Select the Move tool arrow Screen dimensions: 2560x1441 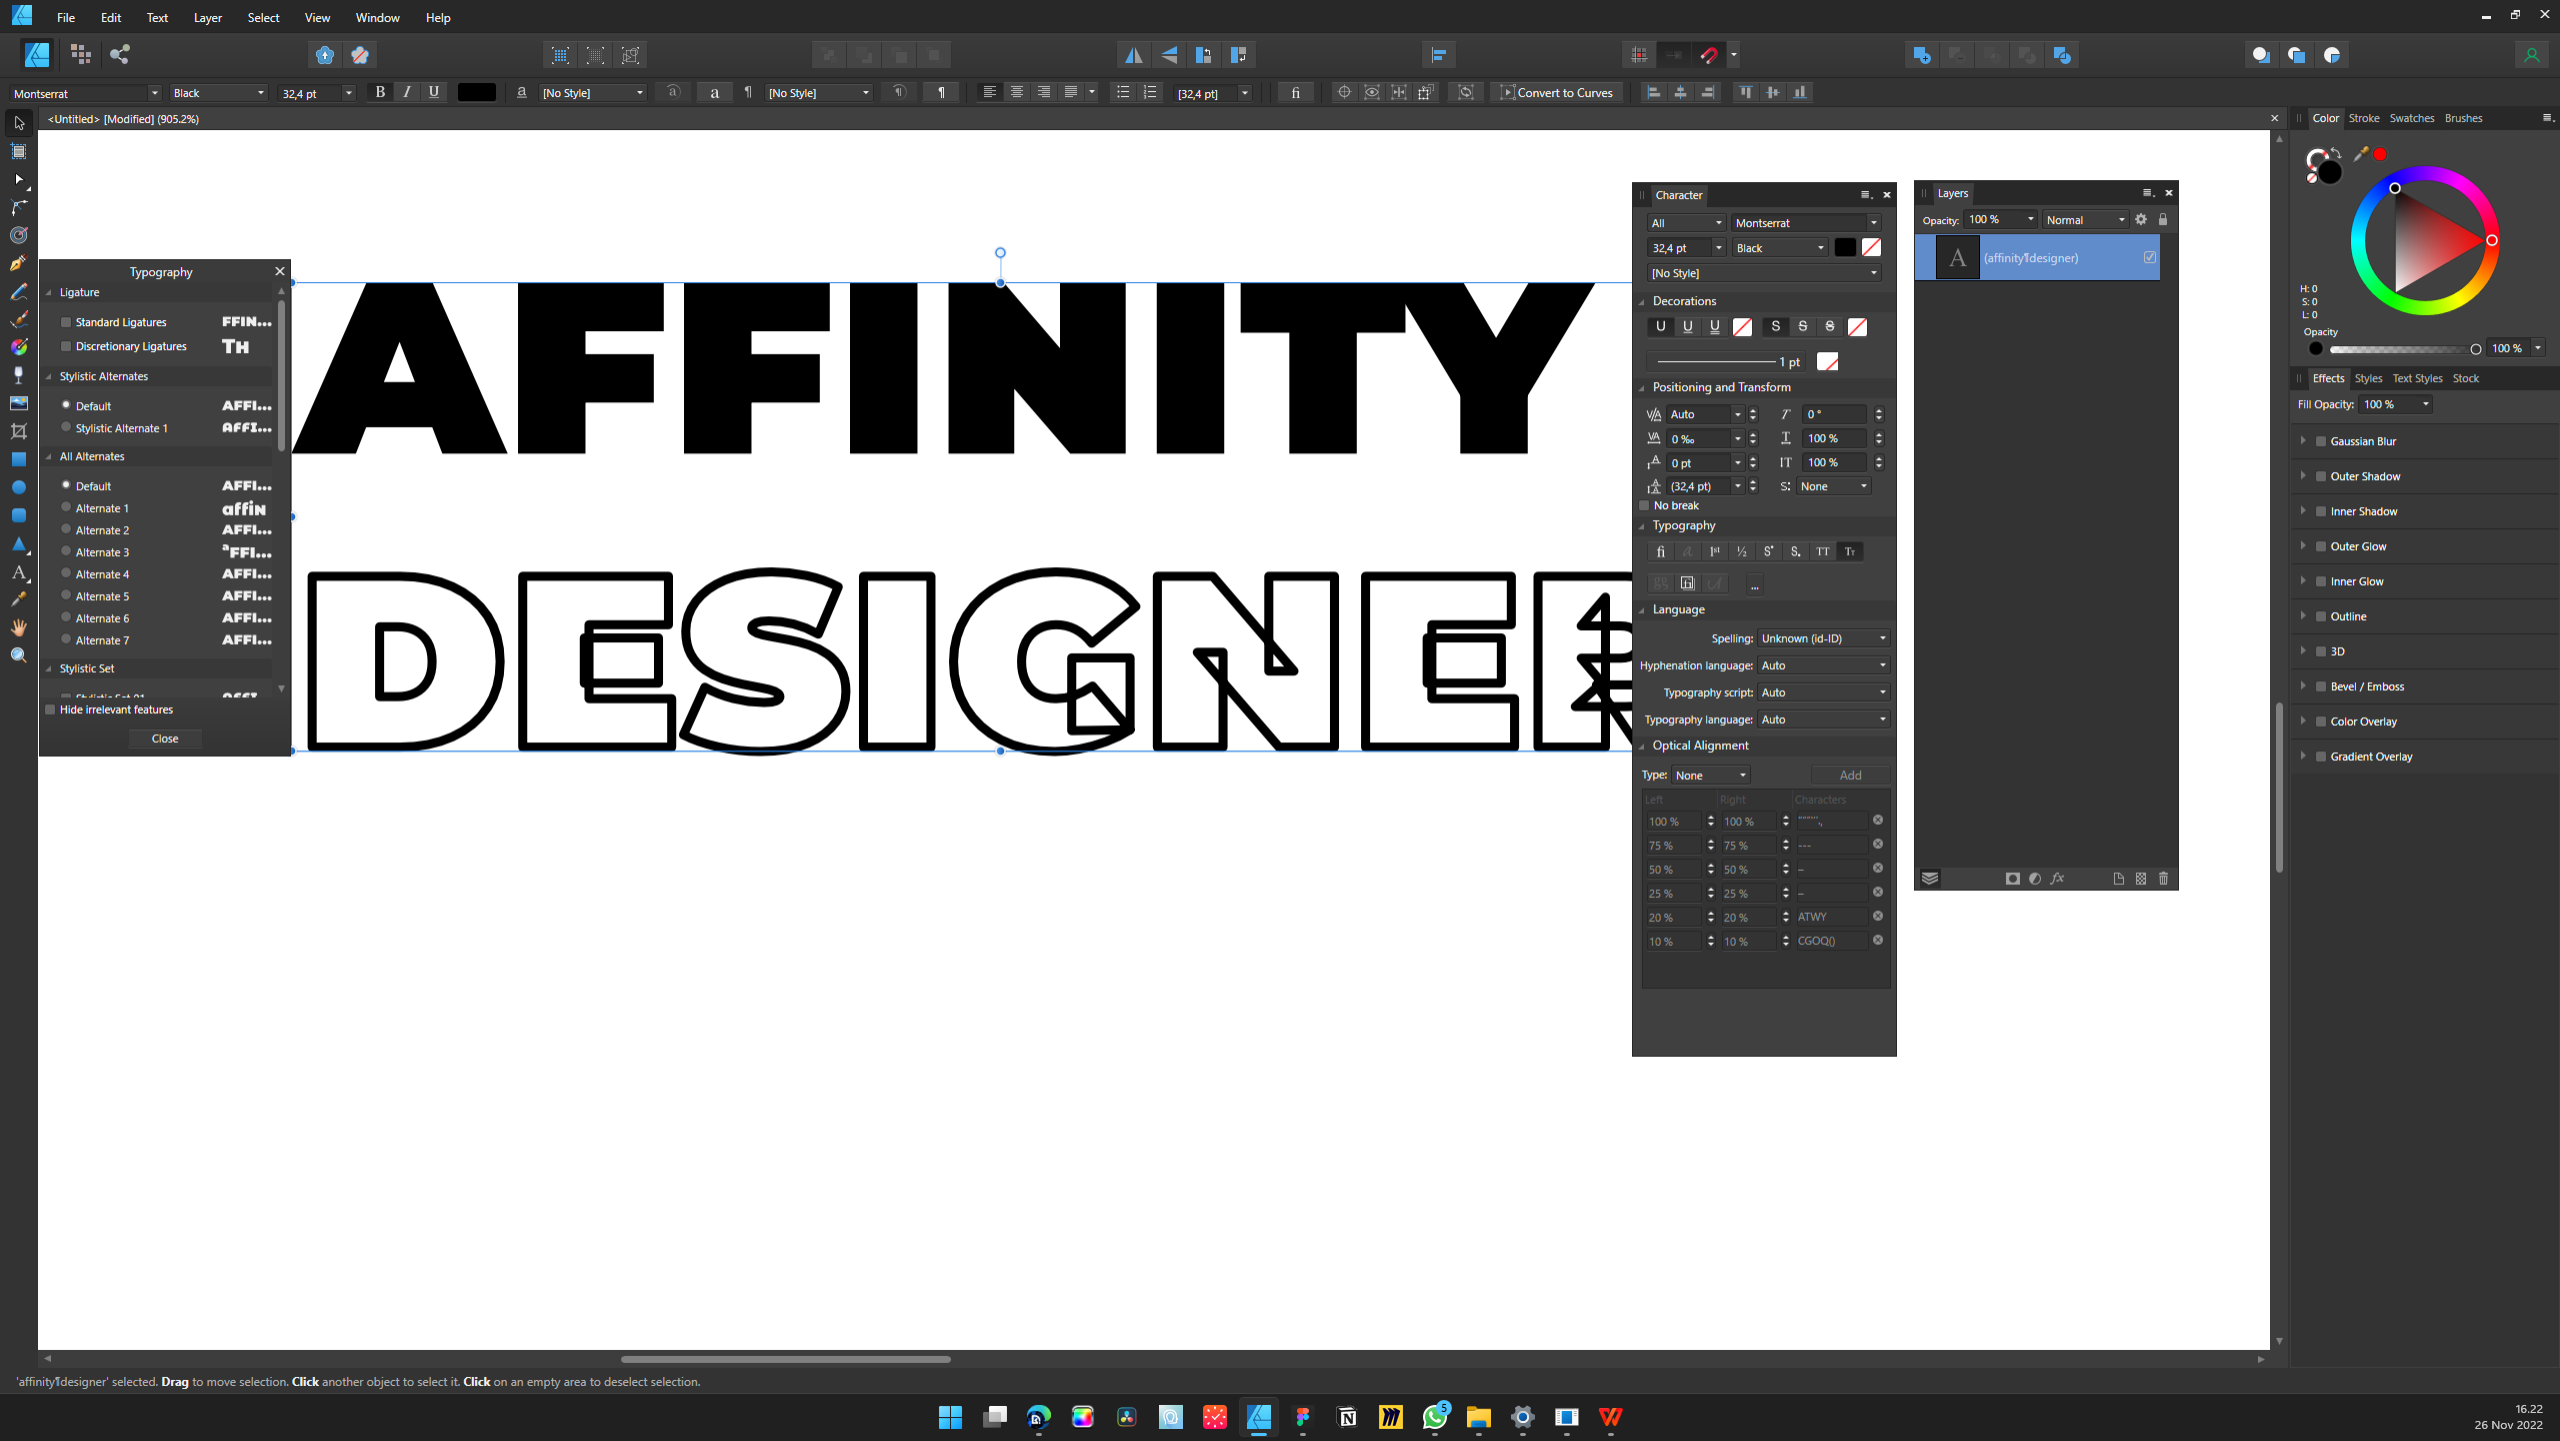coord(18,123)
